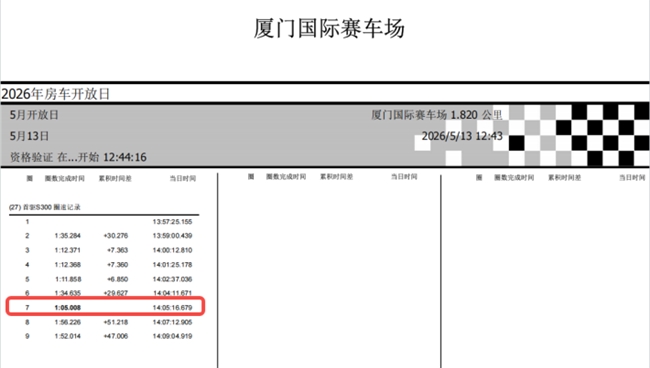This screenshot has width=650, height=368.
Task: Click the 5月开放日 text
Action: coord(34,115)
